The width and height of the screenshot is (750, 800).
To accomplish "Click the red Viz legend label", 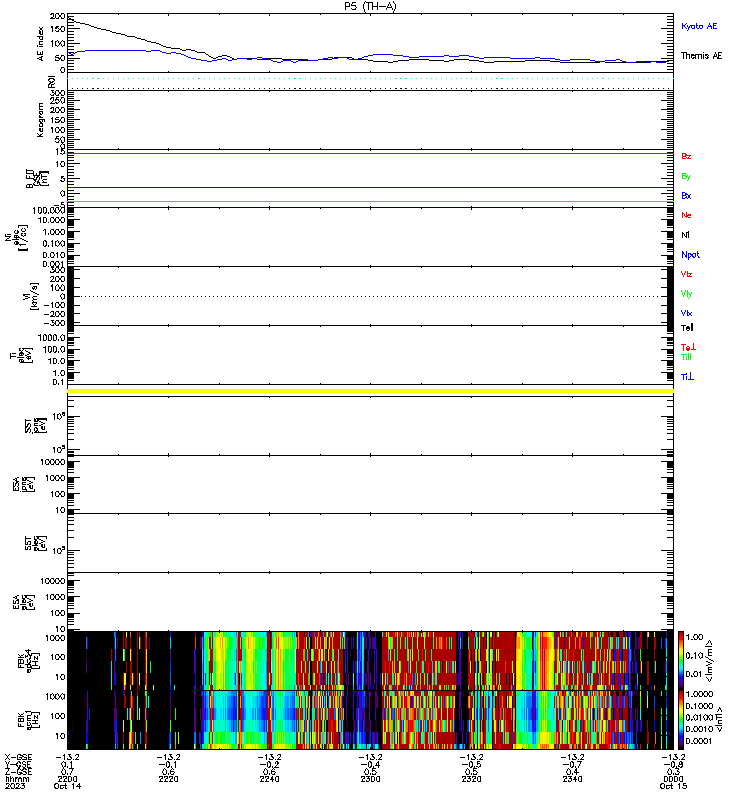I will click(x=686, y=274).
